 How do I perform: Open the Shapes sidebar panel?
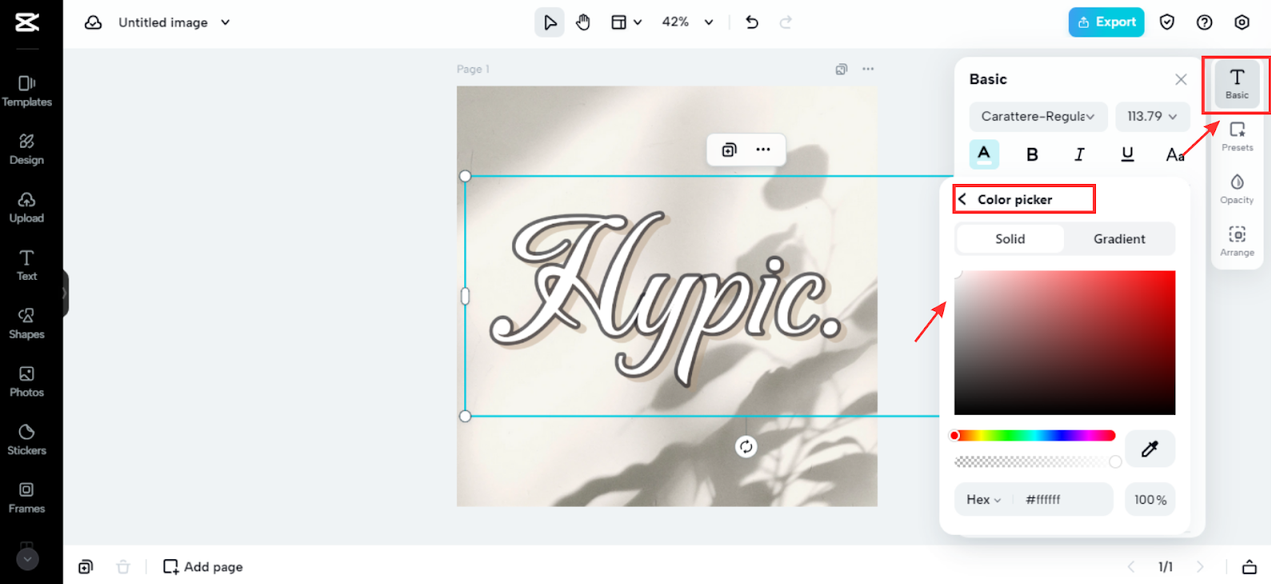(27, 323)
